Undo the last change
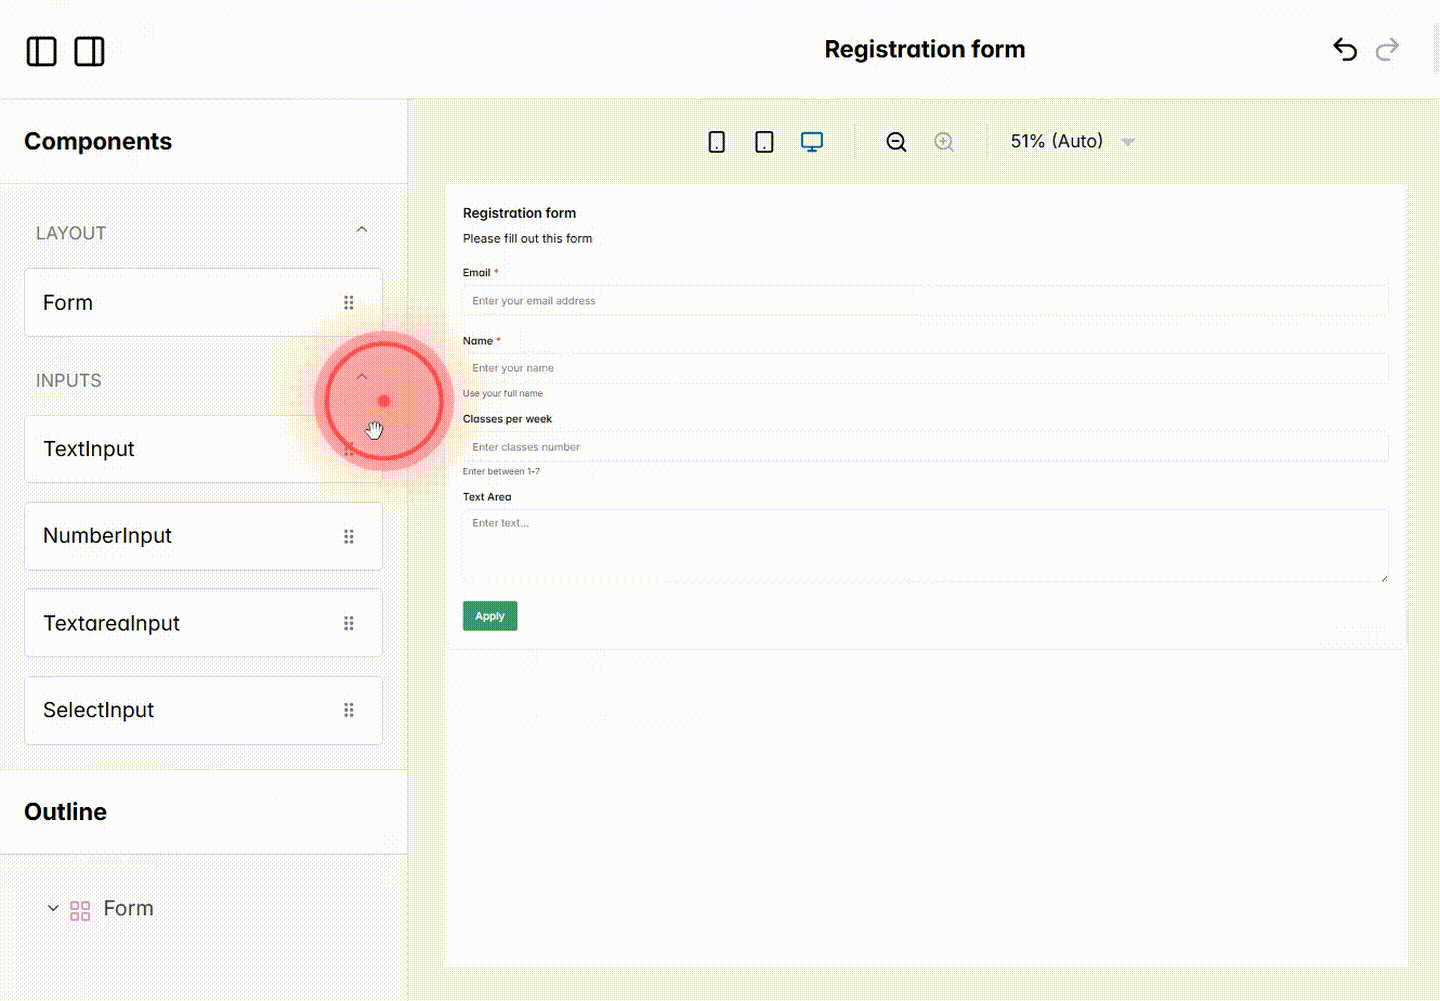This screenshot has height=1001, width=1440. [1345, 49]
